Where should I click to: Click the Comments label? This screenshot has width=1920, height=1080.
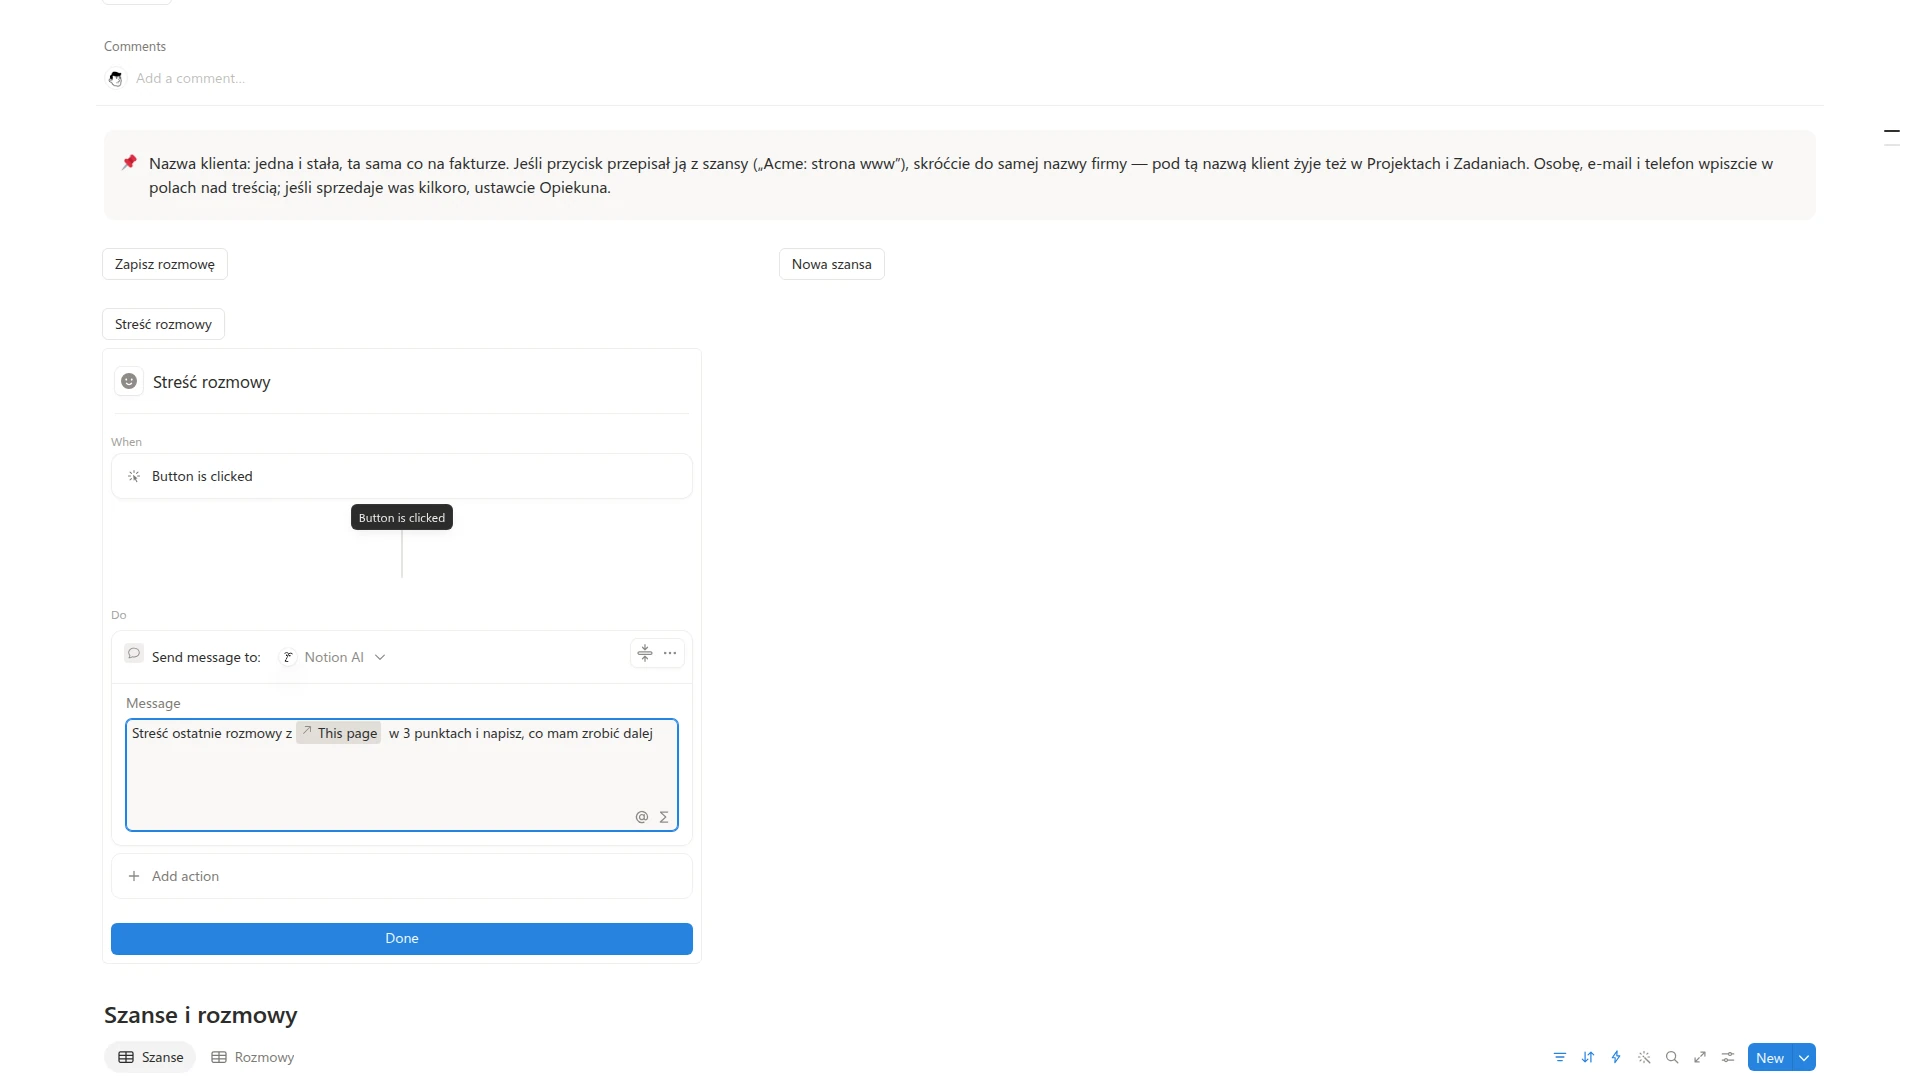[135, 46]
